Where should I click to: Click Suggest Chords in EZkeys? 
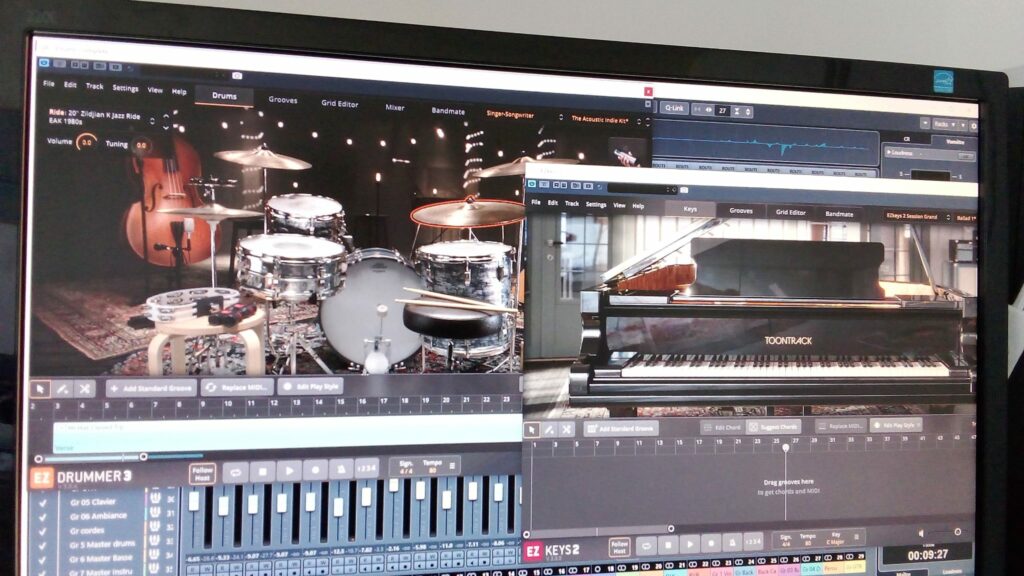point(773,427)
